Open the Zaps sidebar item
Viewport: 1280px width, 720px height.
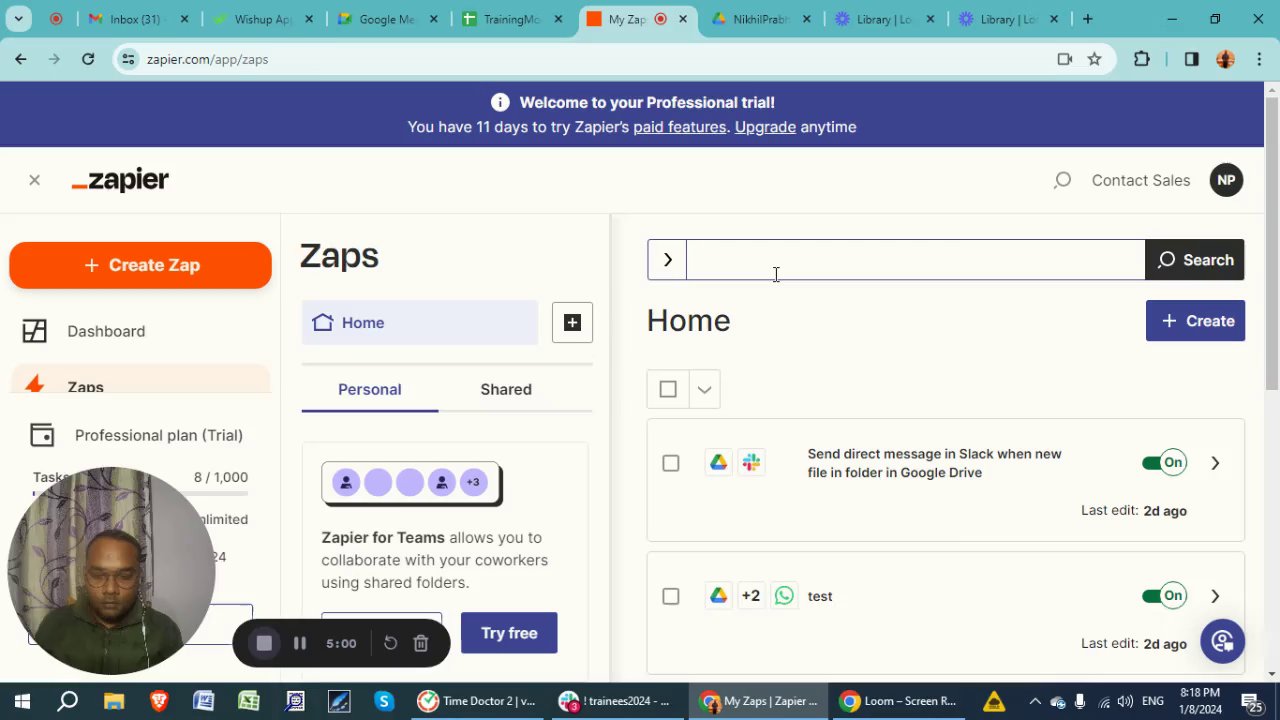tap(140, 381)
